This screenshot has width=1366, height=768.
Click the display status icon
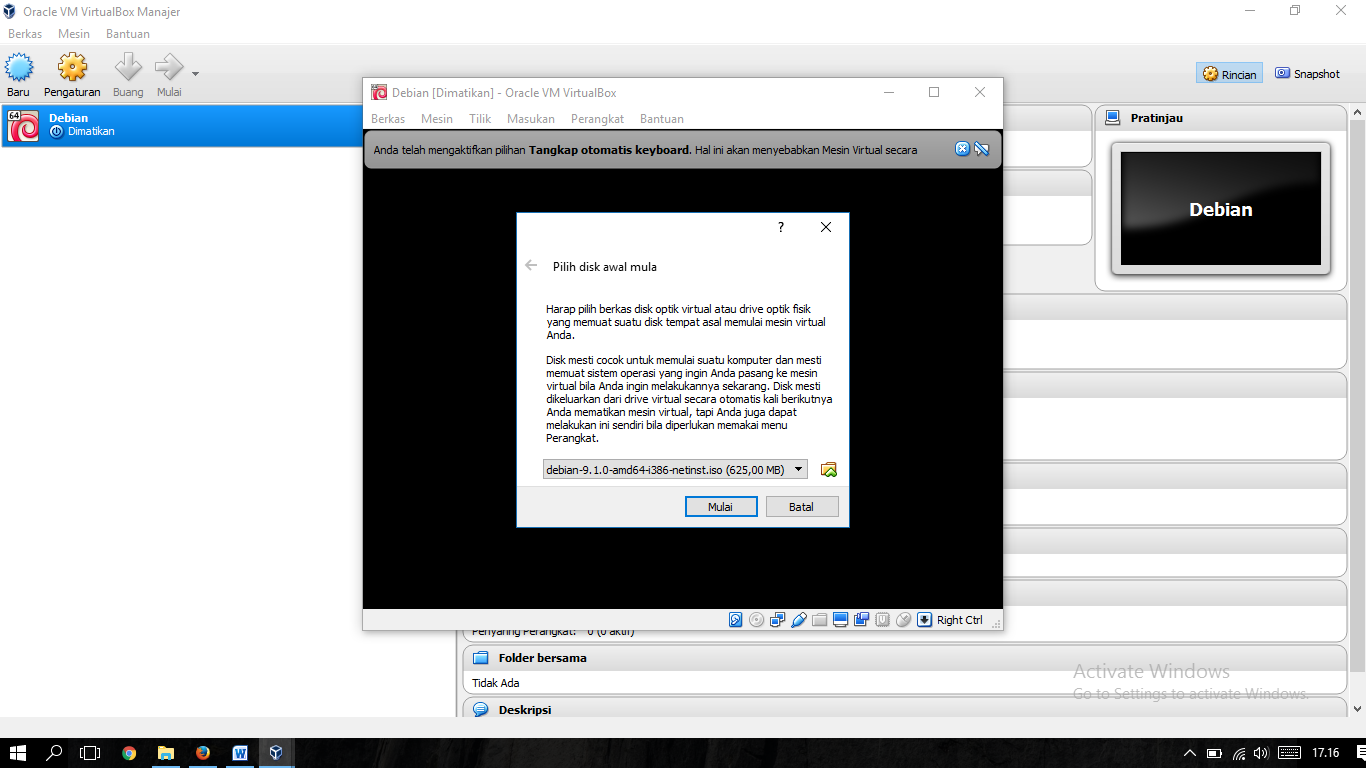pos(840,620)
